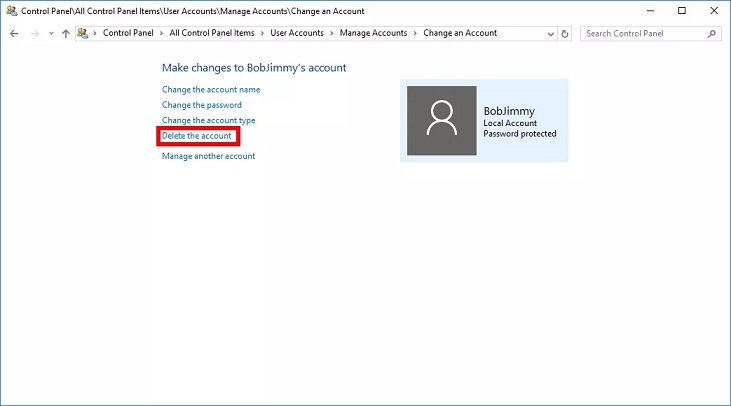This screenshot has height=406, width=731.
Task: Open Change the account name link
Action: point(211,90)
